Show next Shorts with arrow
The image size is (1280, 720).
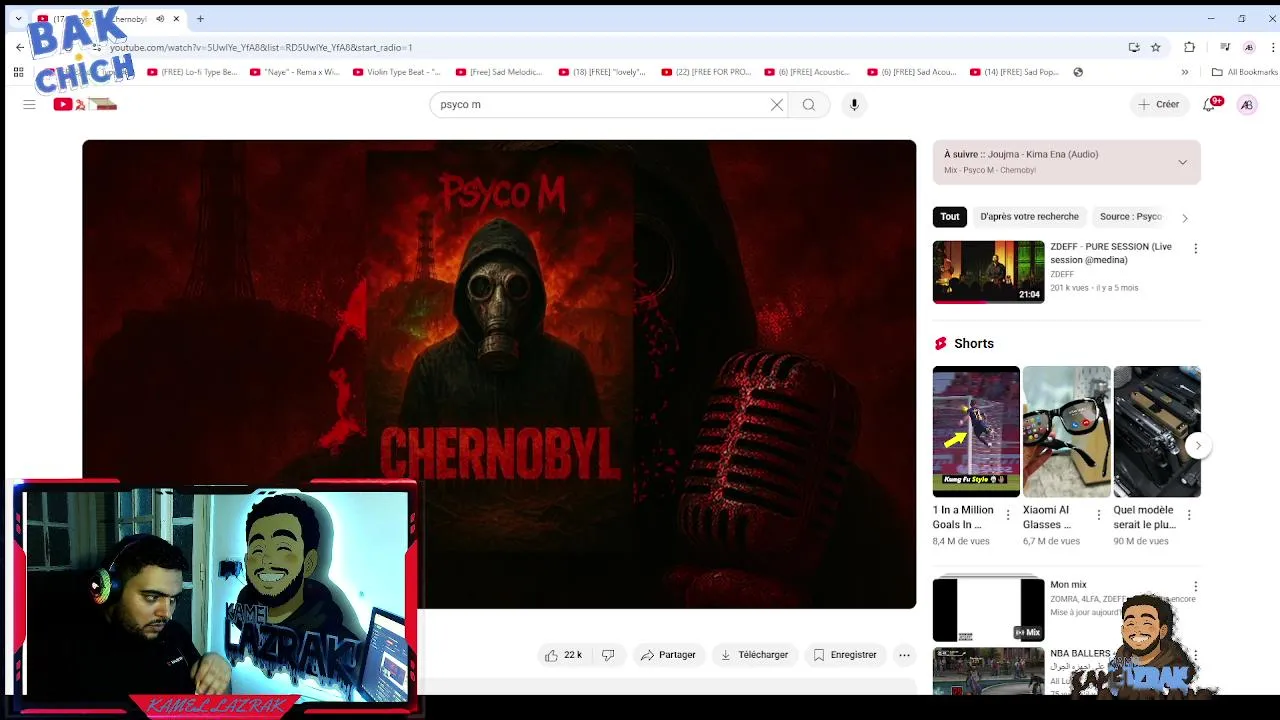point(1198,446)
